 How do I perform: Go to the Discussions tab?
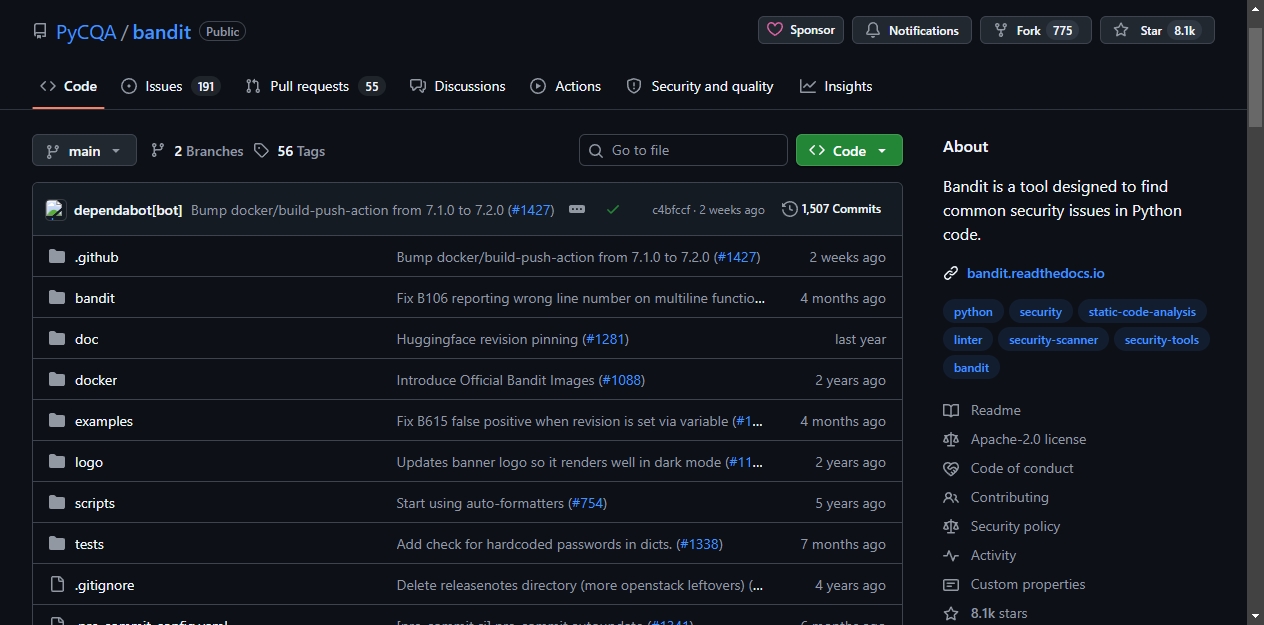[458, 86]
